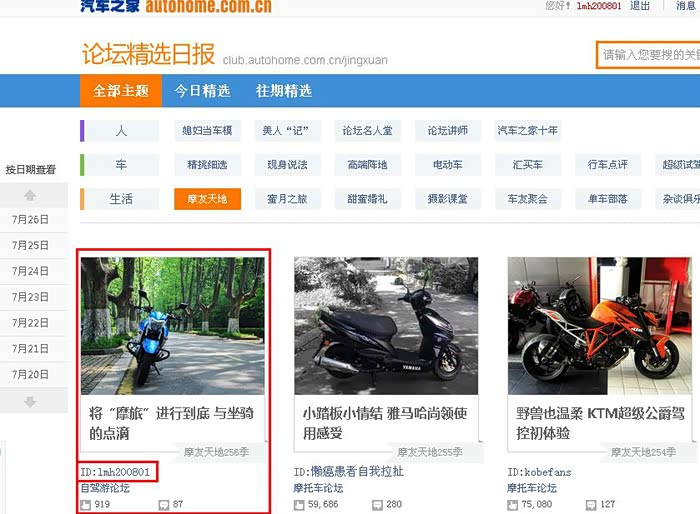
Task: Open the 全部主题 tab
Action: [x=121, y=91]
